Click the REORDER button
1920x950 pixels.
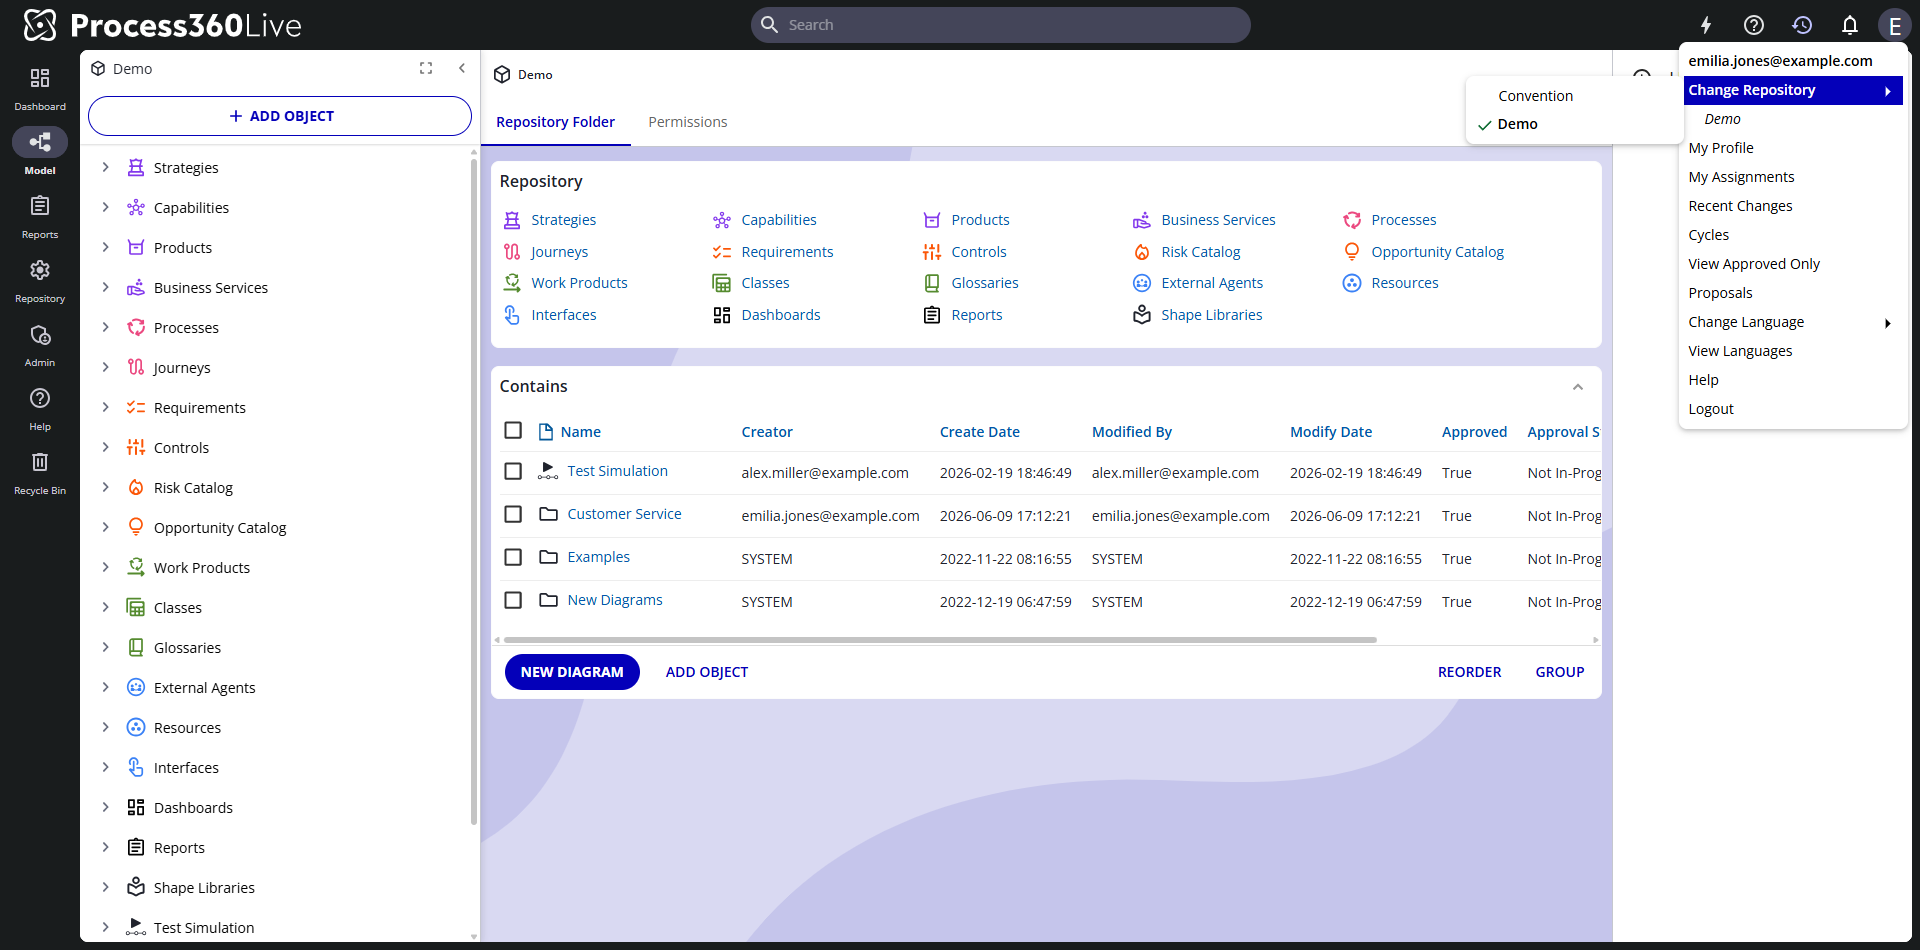[x=1469, y=672]
